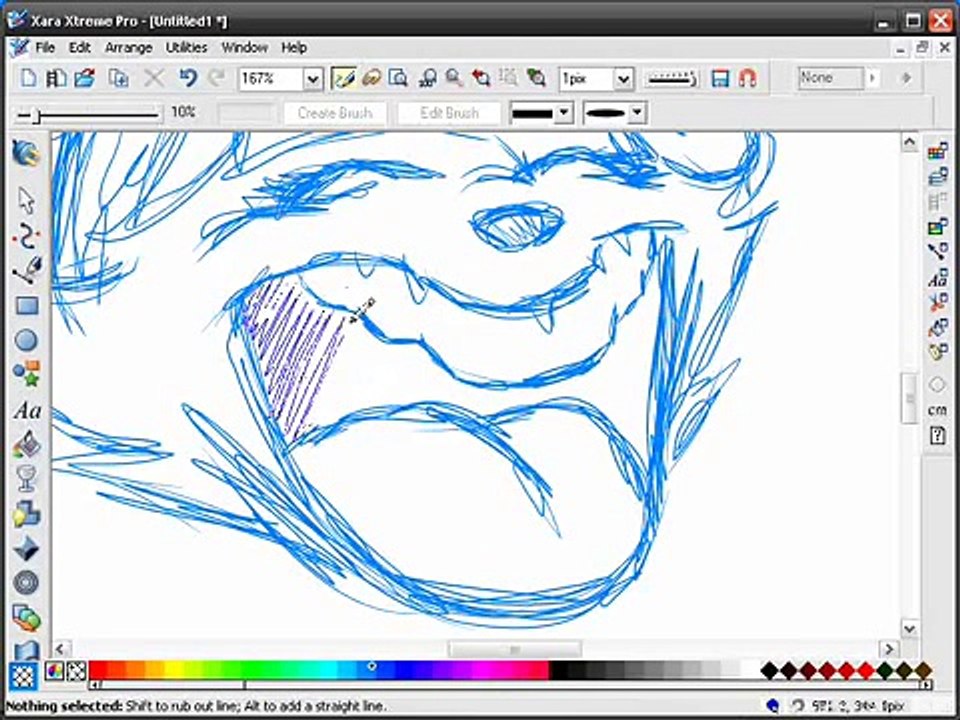Click the New document icon
This screenshot has width=960, height=720.
[x=28, y=78]
